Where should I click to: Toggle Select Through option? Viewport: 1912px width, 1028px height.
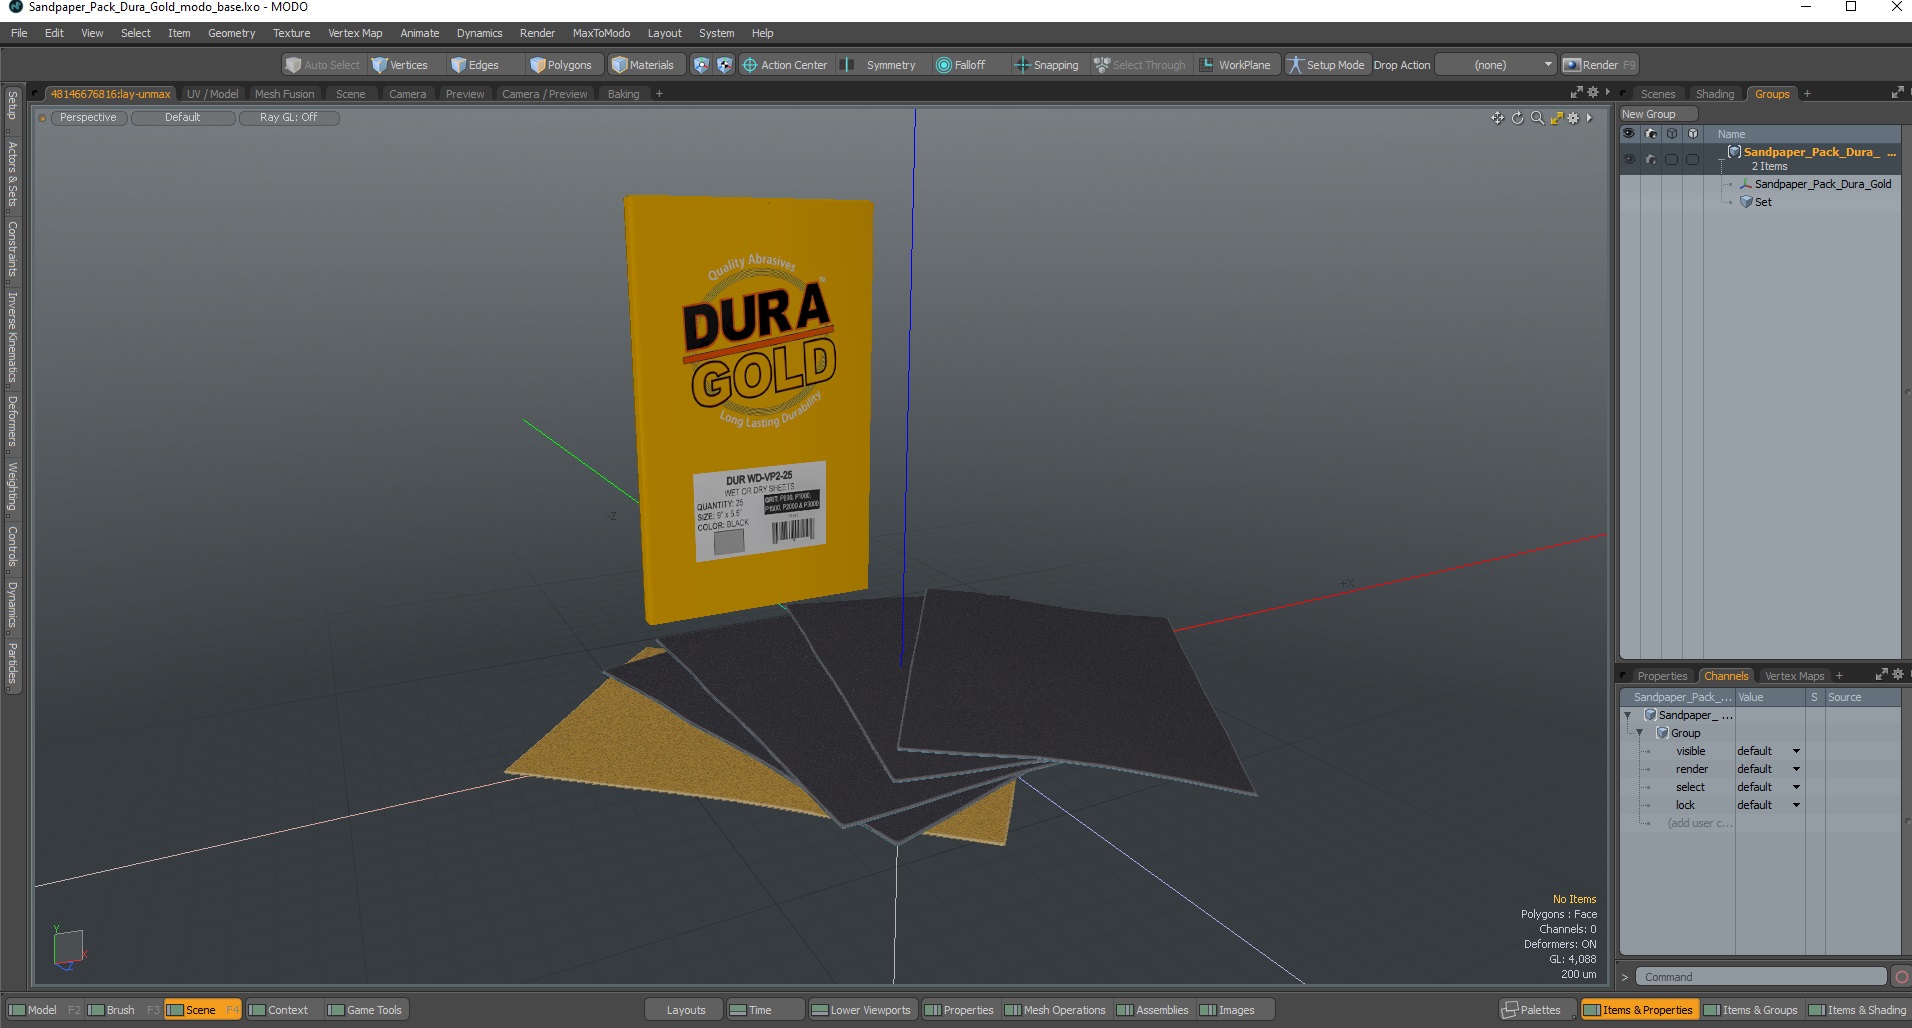pos(1140,65)
